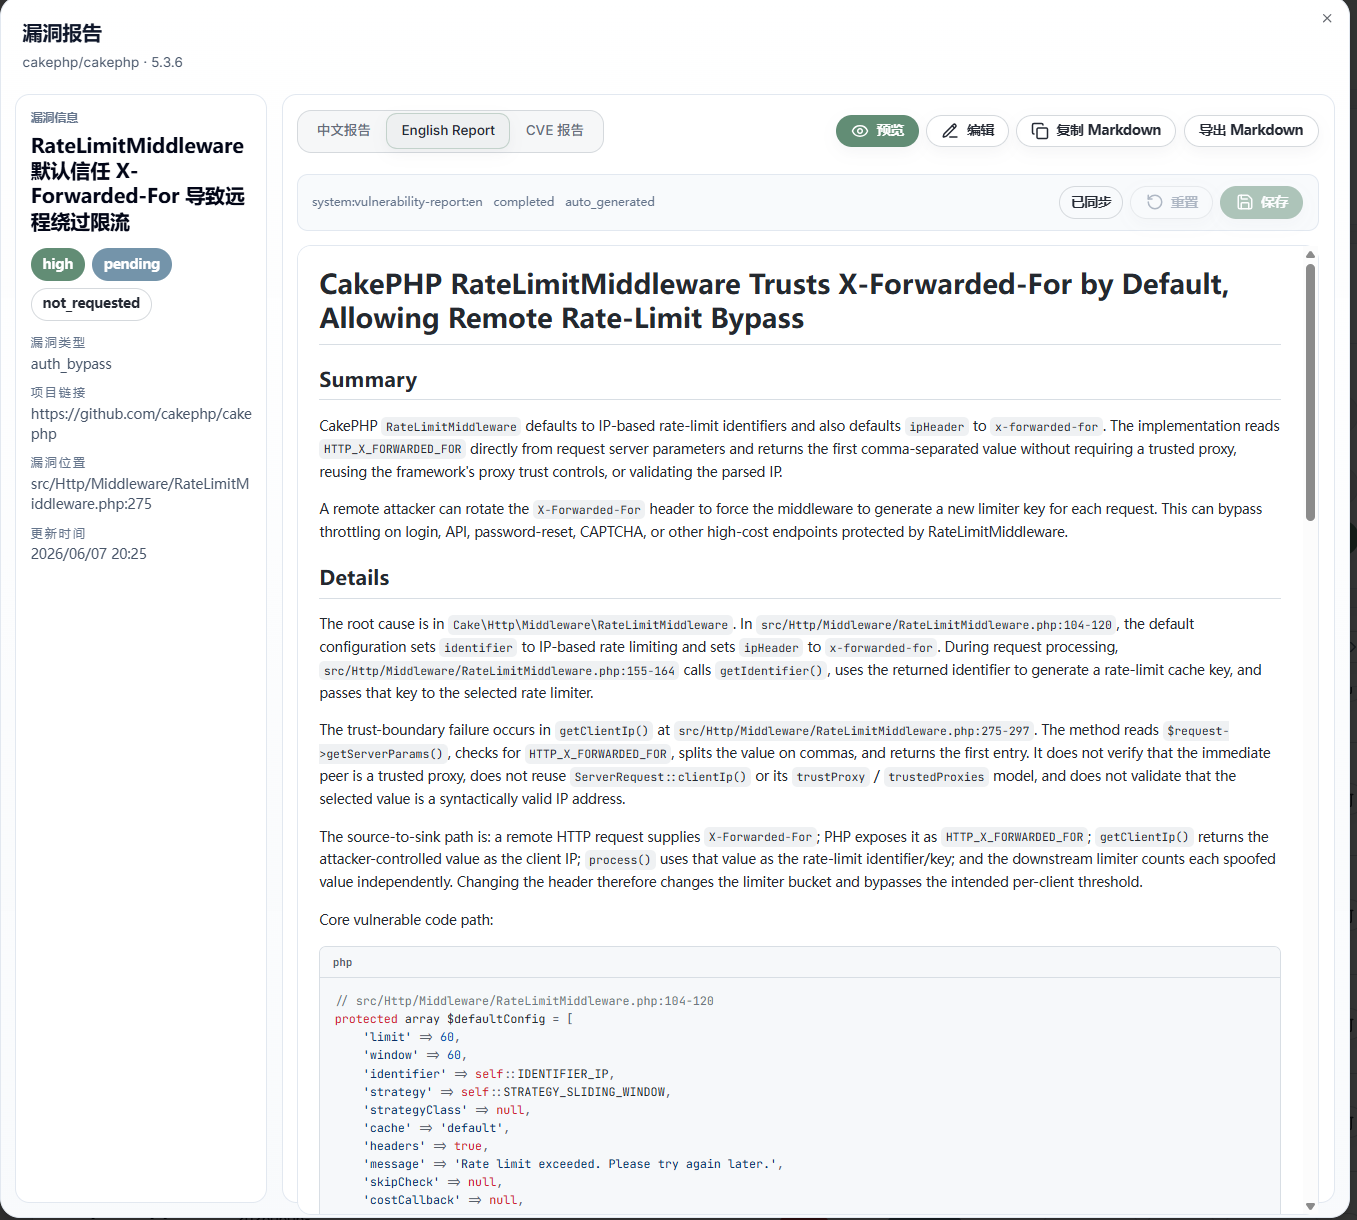
Task: Click the 'cakephp/cakephp · 5.3.6' subtitle
Action: [103, 62]
